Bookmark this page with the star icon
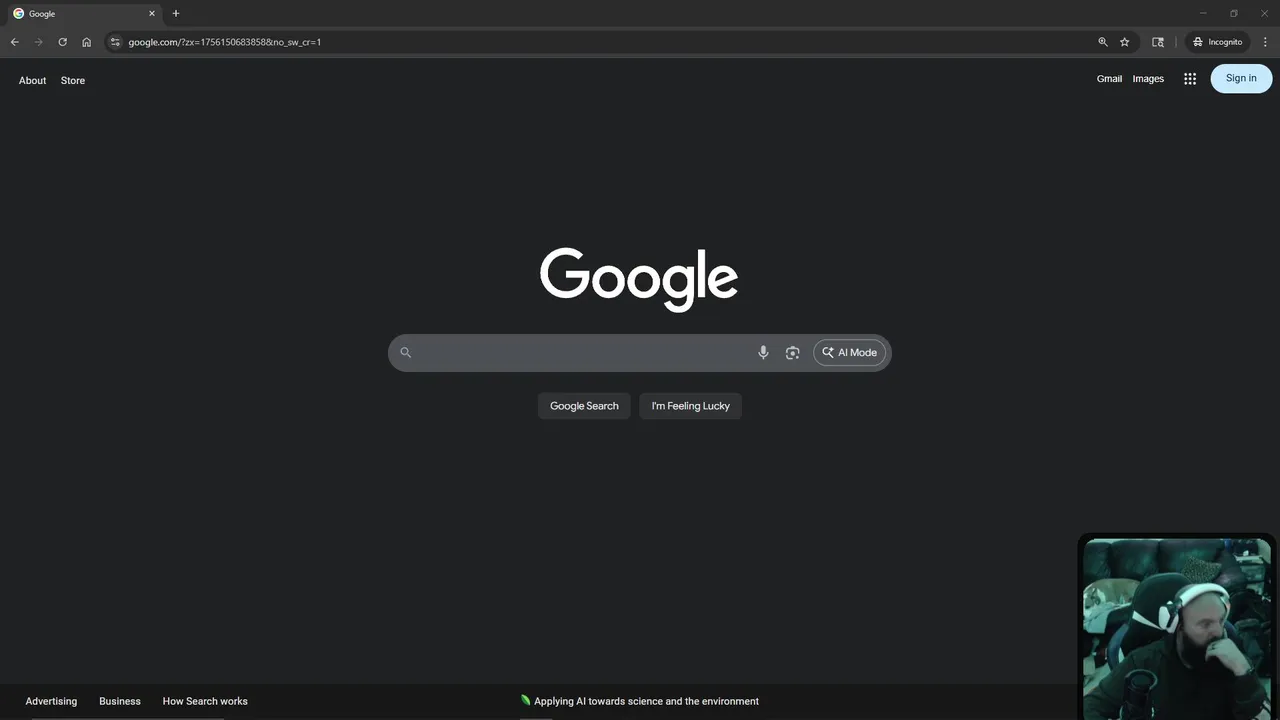Screen dimensions: 1280x720 [x=1125, y=42]
